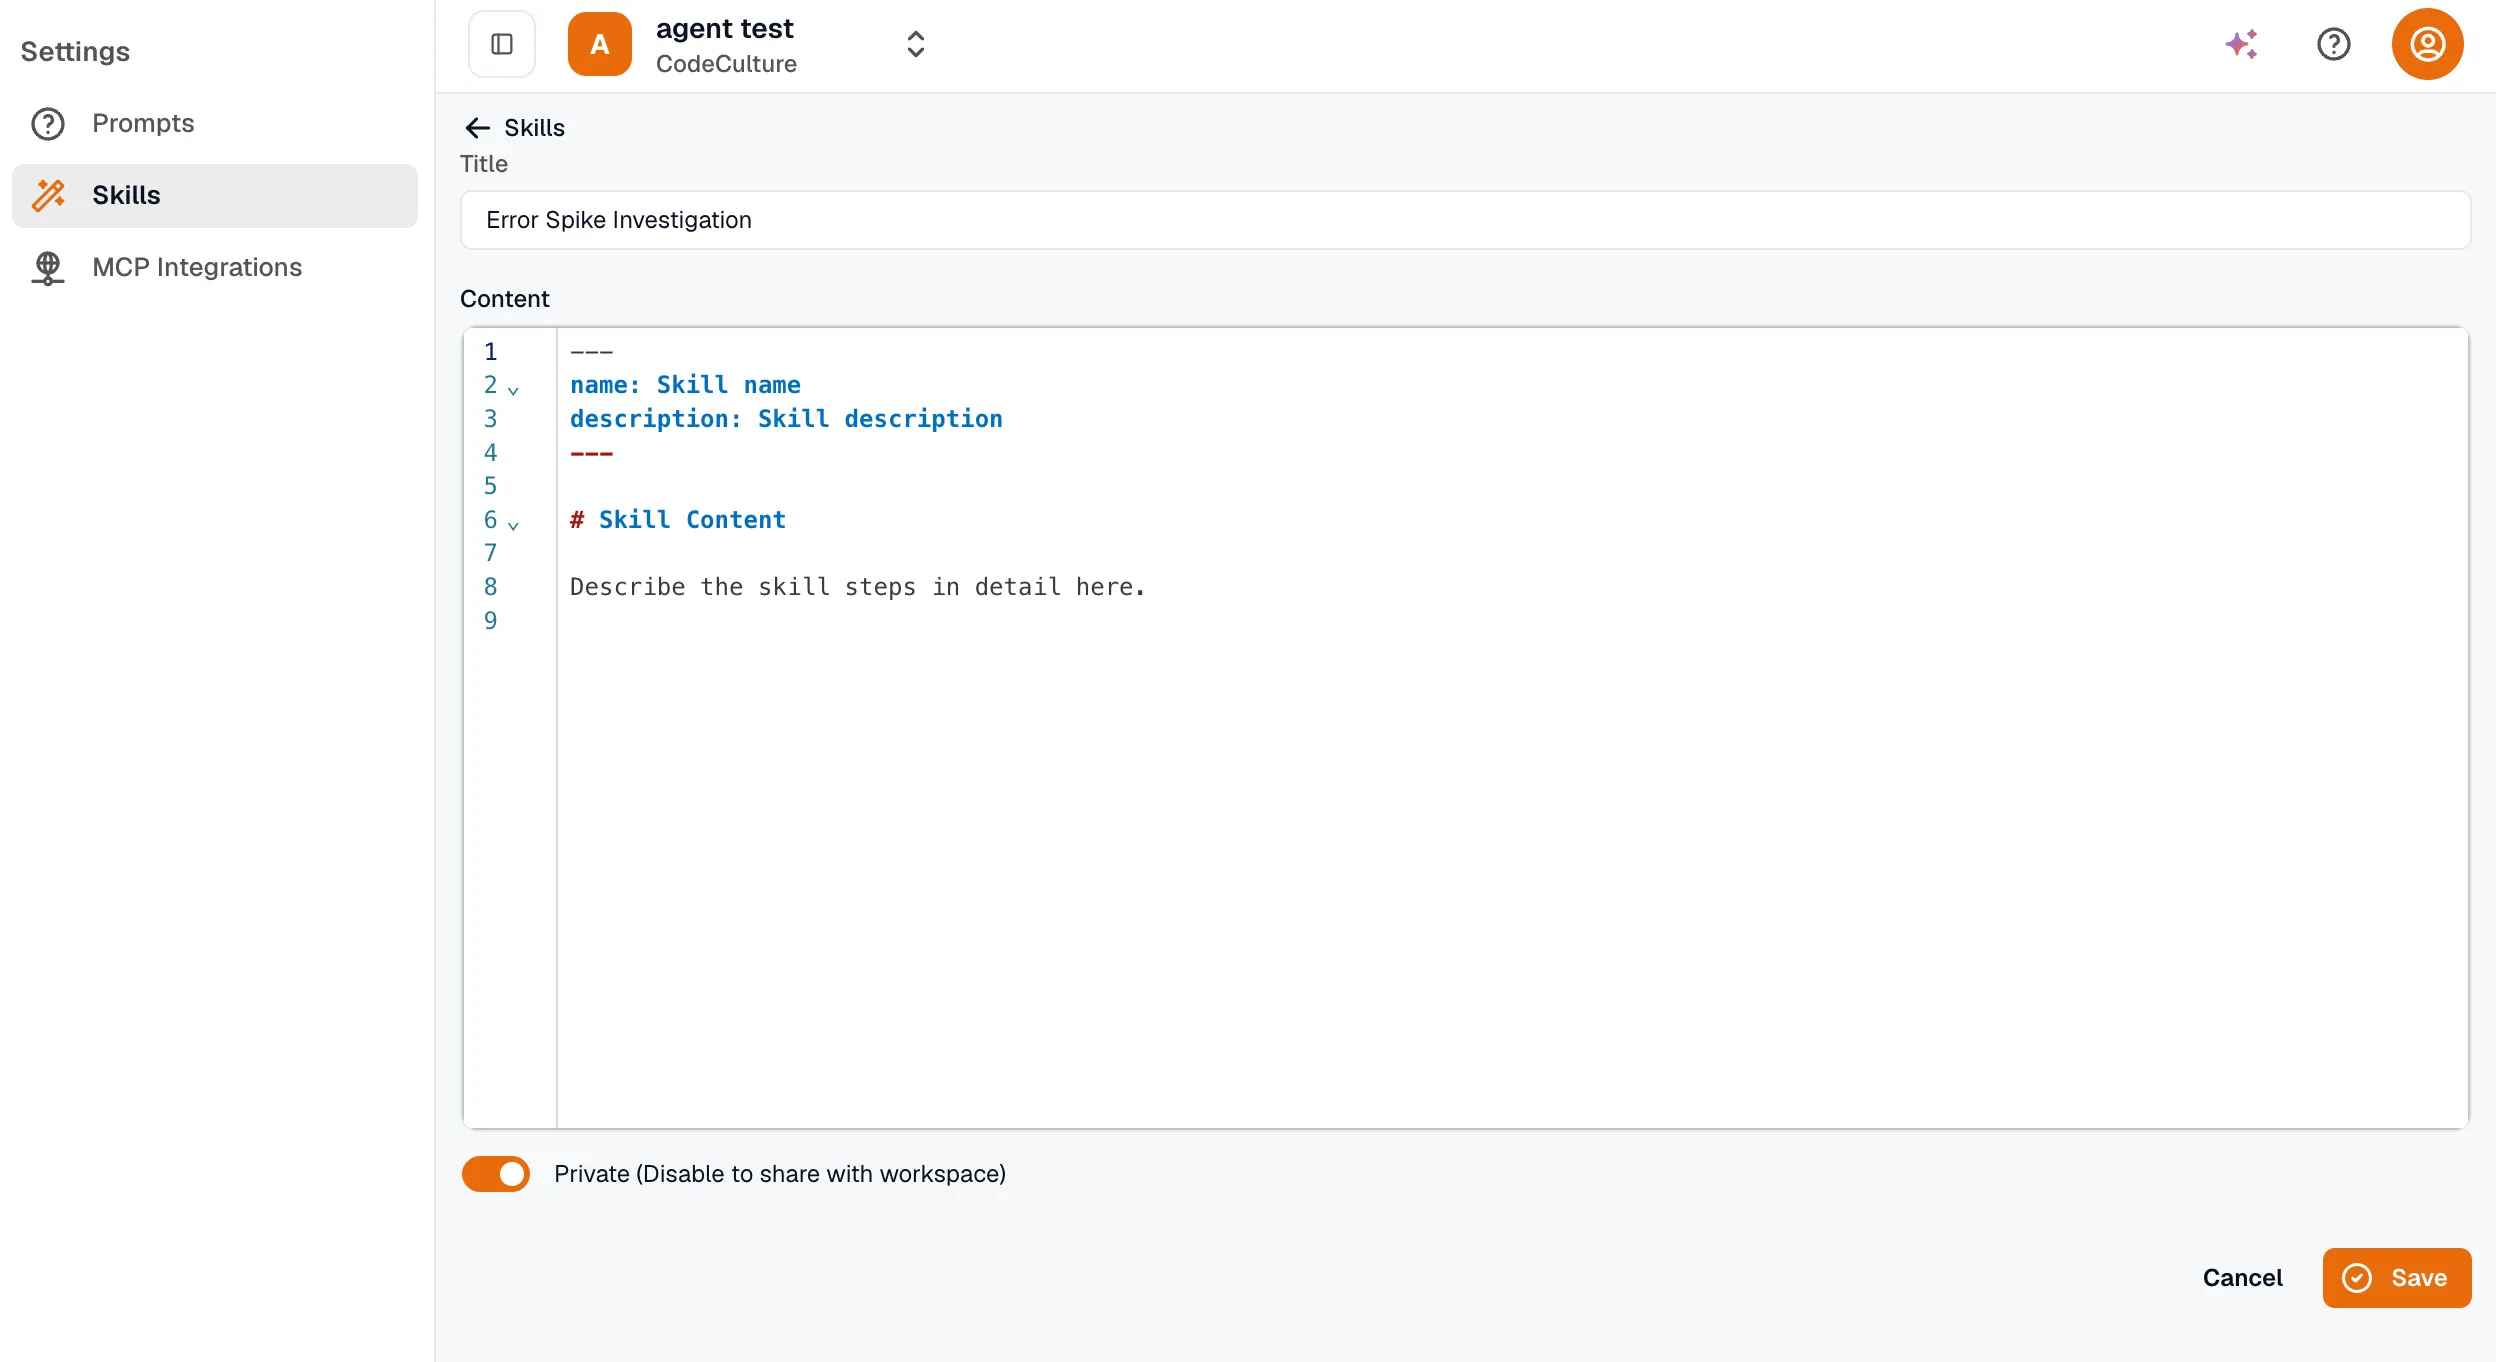Viewport: 2496px width, 1362px height.
Task: Click the Skills magic wand icon
Action: (x=48, y=195)
